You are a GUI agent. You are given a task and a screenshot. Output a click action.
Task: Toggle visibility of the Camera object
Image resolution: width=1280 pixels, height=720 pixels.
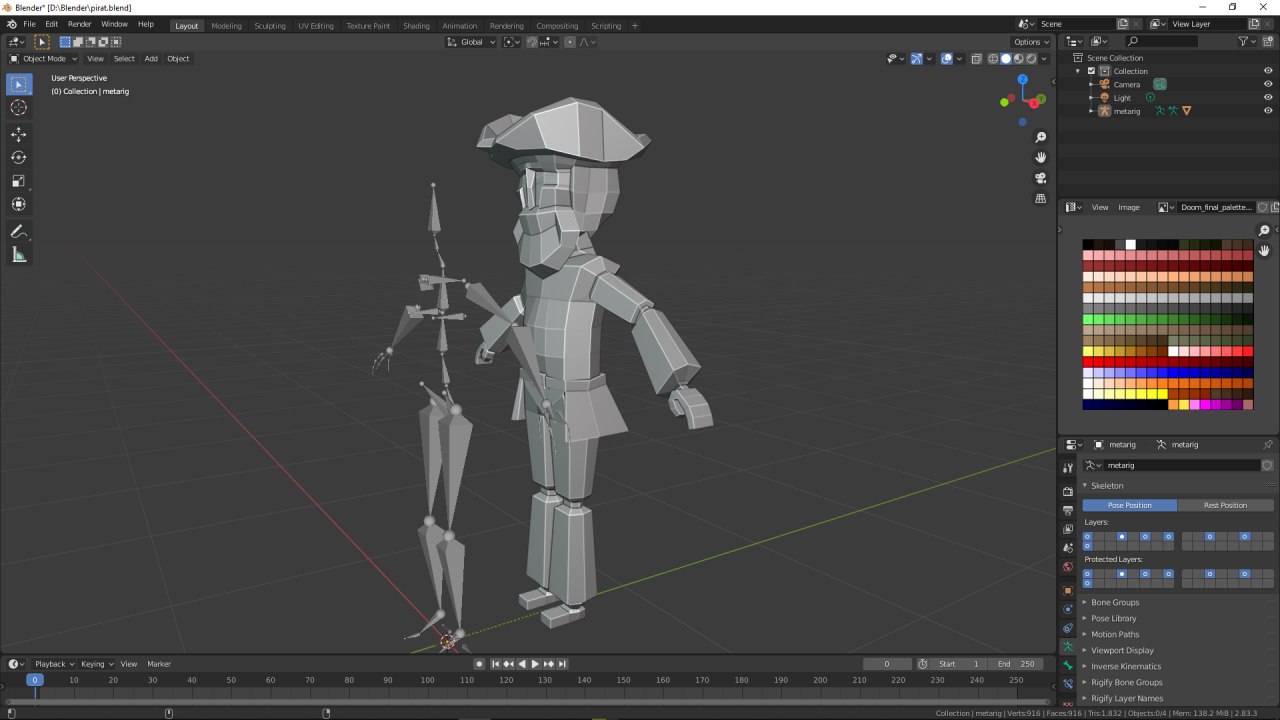(x=1268, y=84)
